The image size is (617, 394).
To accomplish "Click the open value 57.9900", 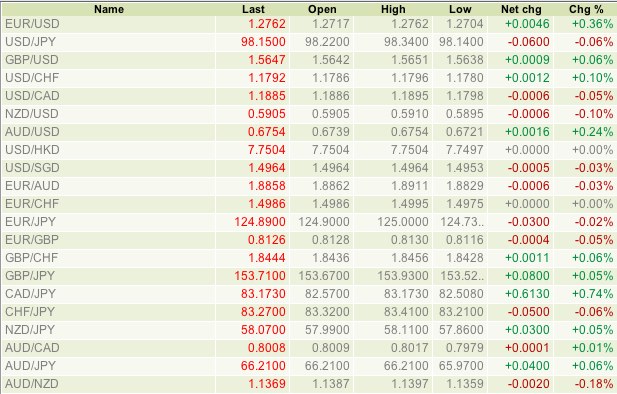I will (327, 330).
